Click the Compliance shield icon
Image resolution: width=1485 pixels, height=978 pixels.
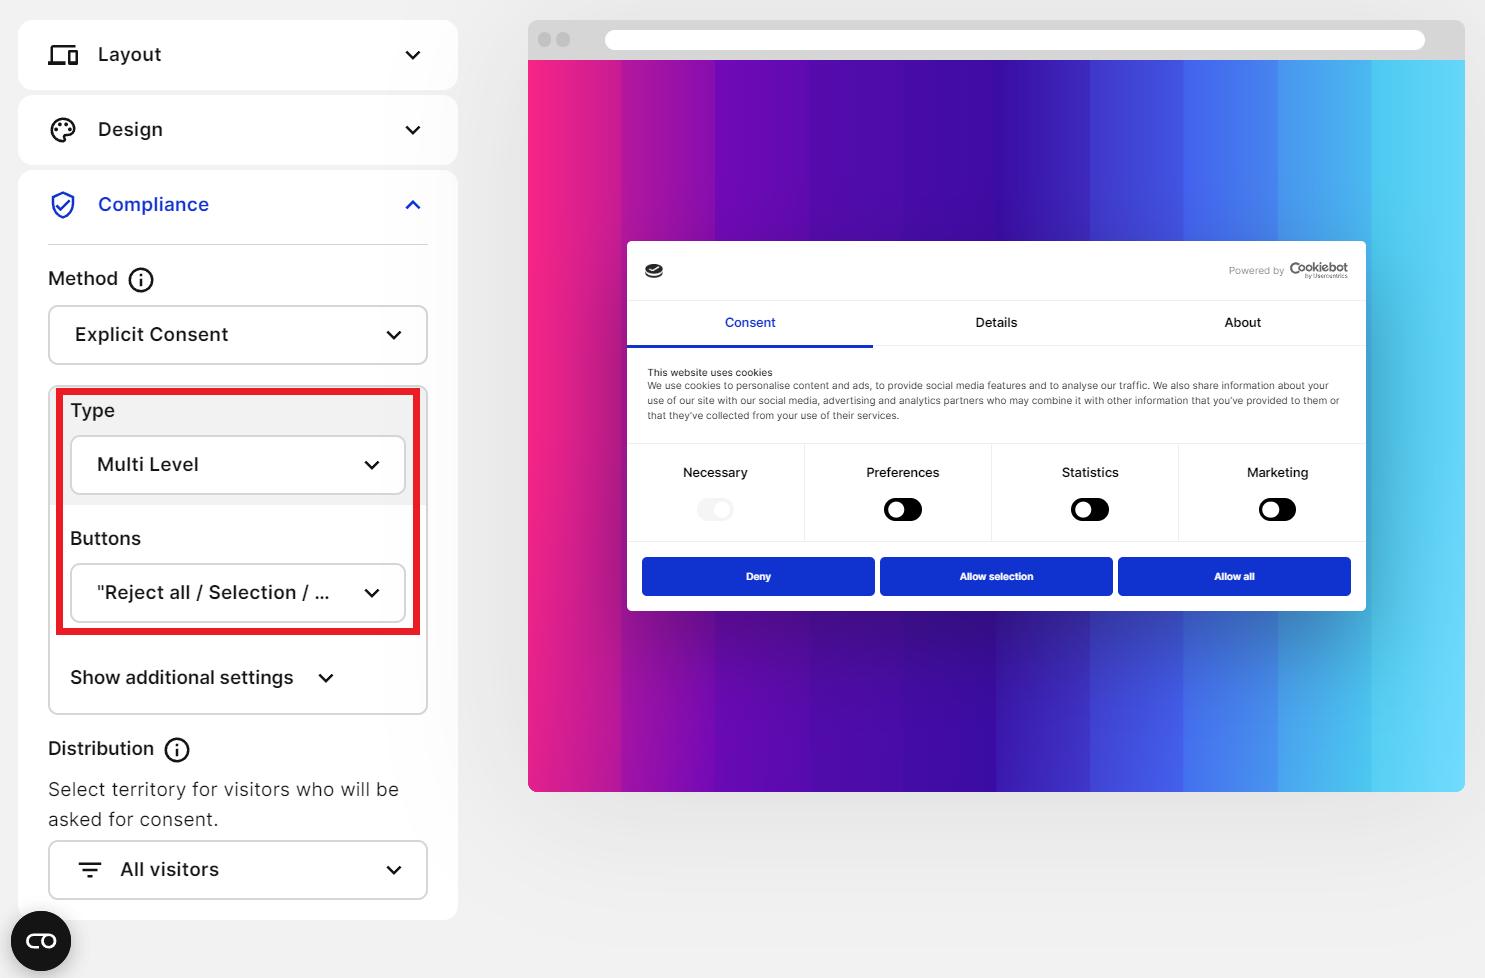pos(63,205)
